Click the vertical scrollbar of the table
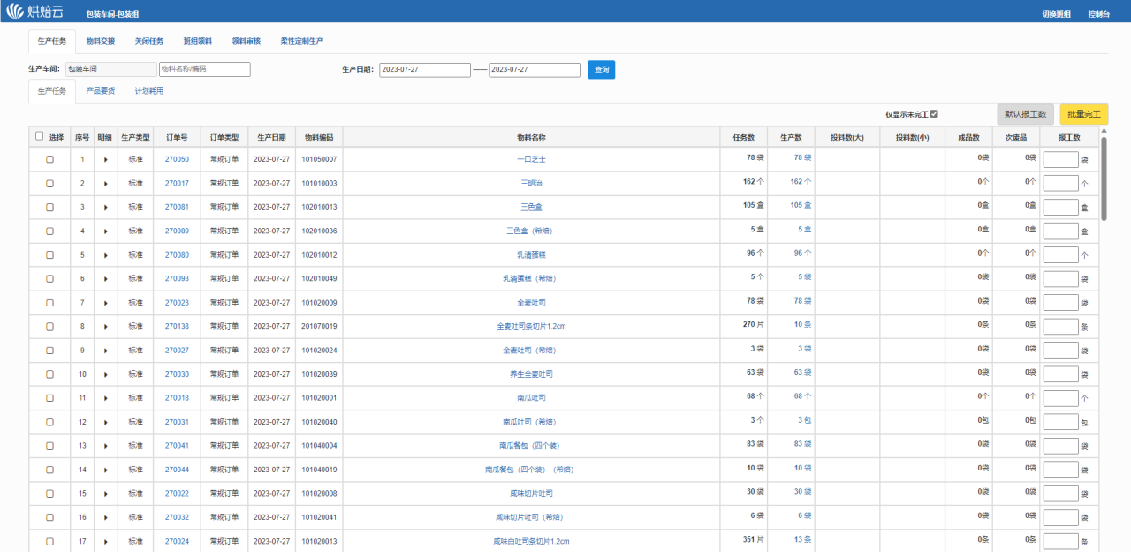The width and height of the screenshot is (1131, 553). [1104, 178]
